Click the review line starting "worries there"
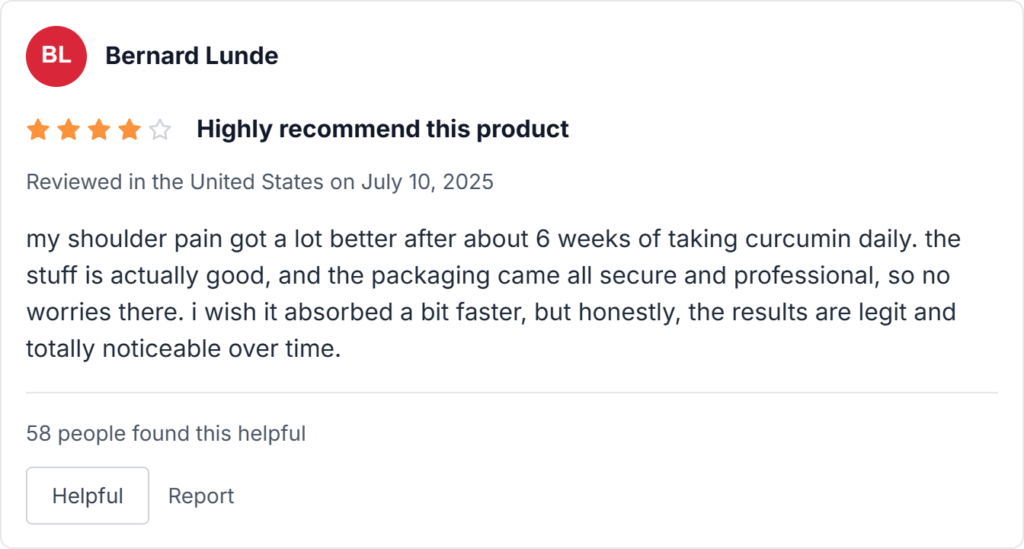Viewport: 1024px width, 549px height. (490, 313)
